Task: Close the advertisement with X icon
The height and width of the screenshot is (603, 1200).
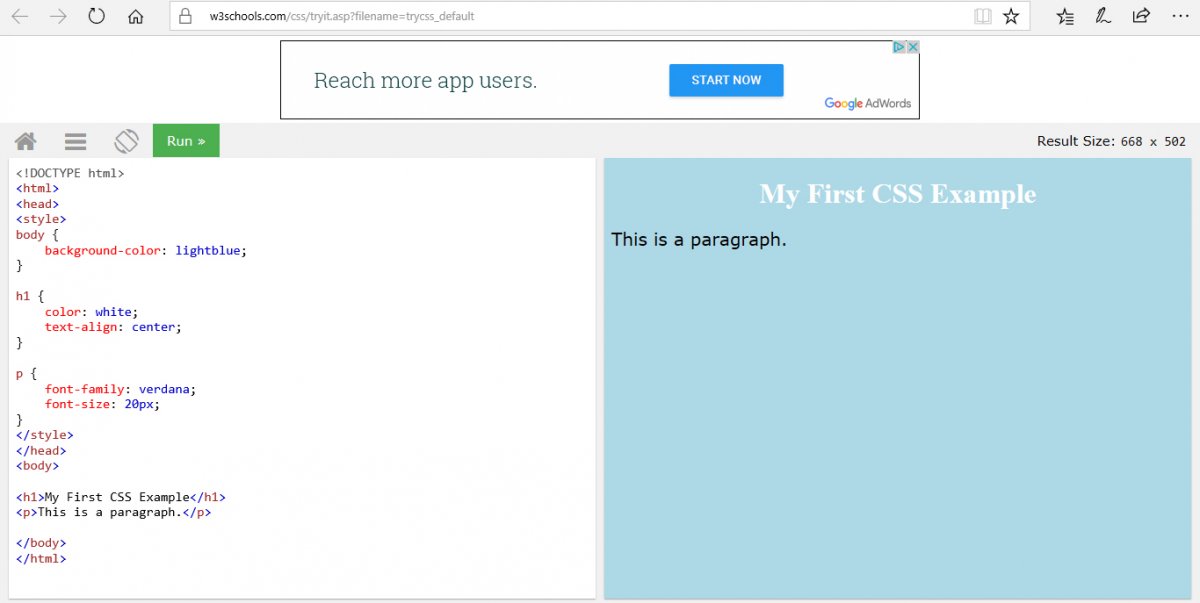Action: (x=912, y=47)
